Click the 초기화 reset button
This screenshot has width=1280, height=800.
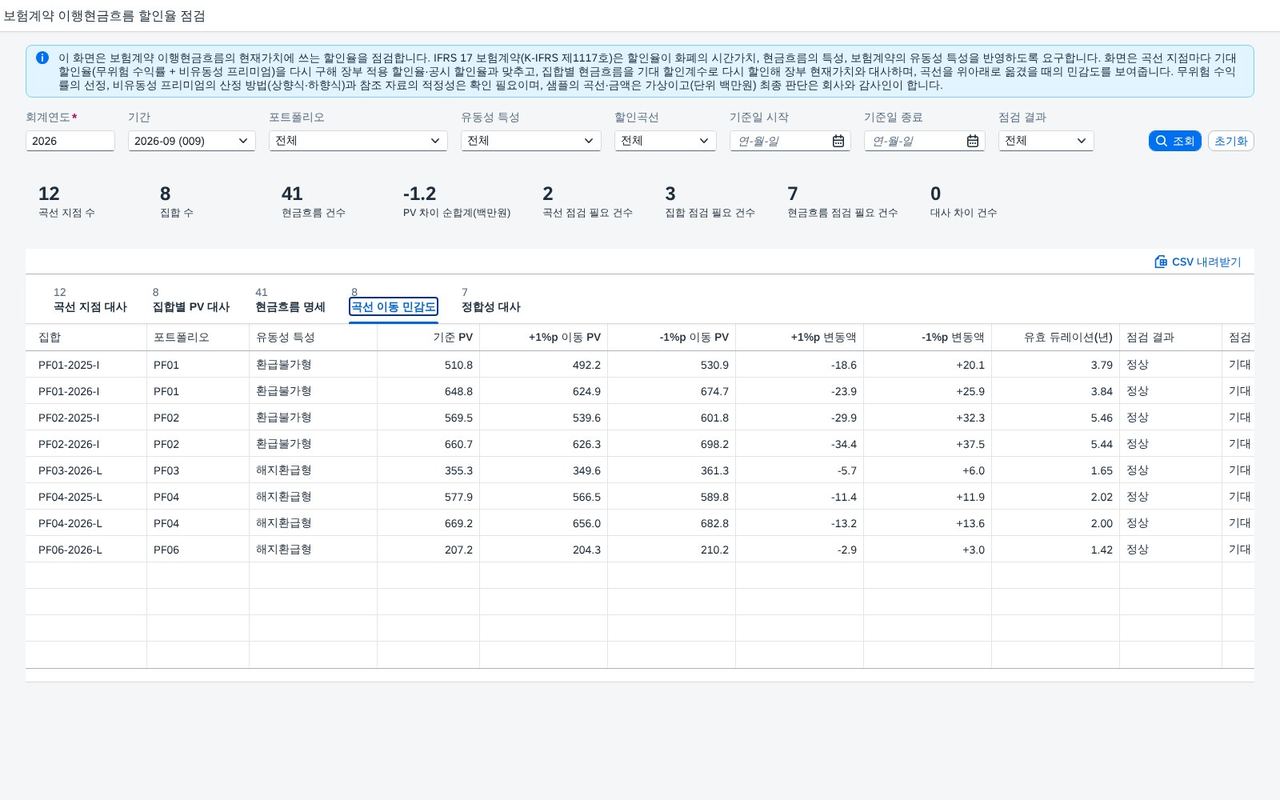tap(1231, 141)
